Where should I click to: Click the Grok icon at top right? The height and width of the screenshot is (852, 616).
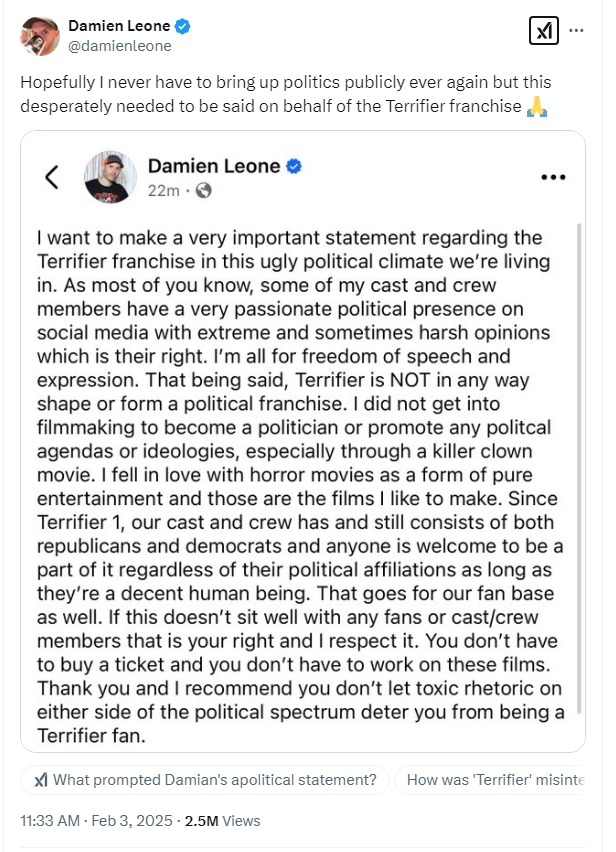[x=543, y=31]
